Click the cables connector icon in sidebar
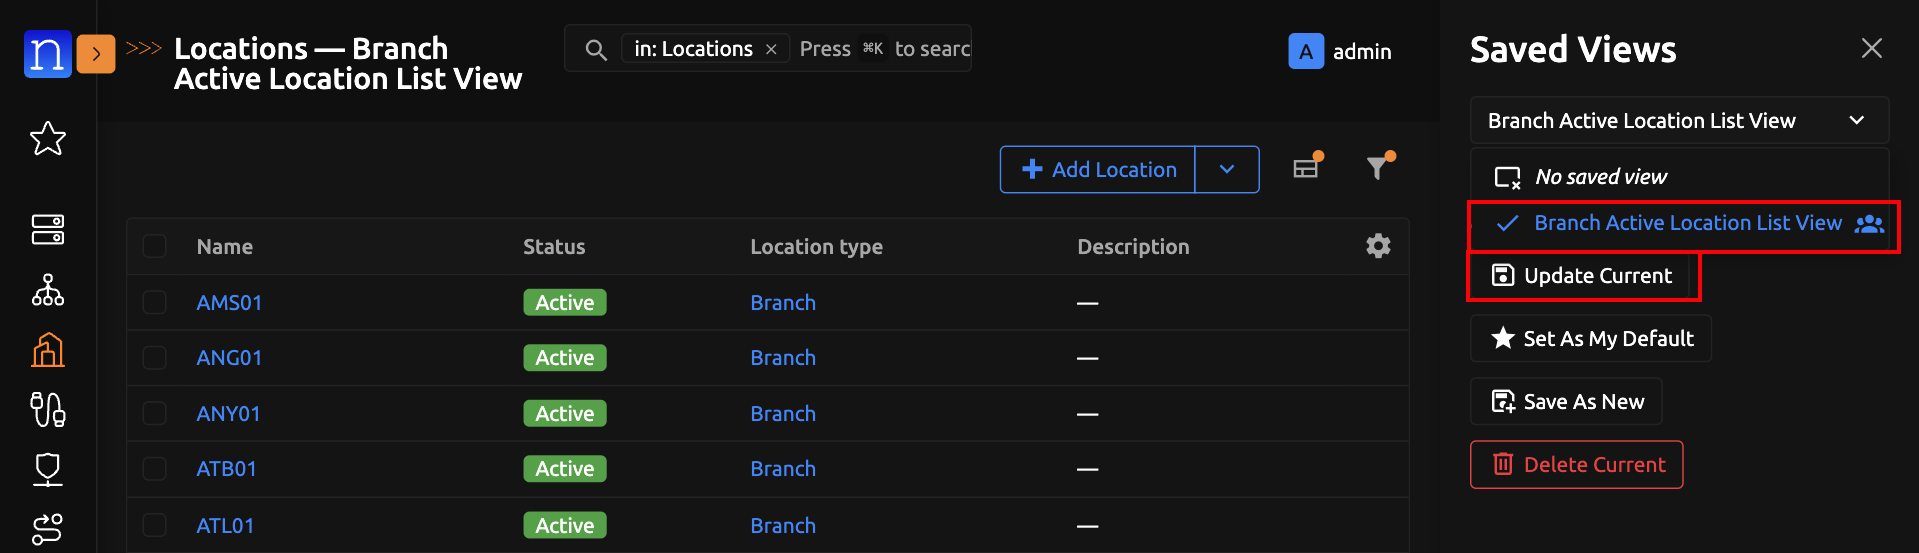The image size is (1919, 553). coord(47,409)
